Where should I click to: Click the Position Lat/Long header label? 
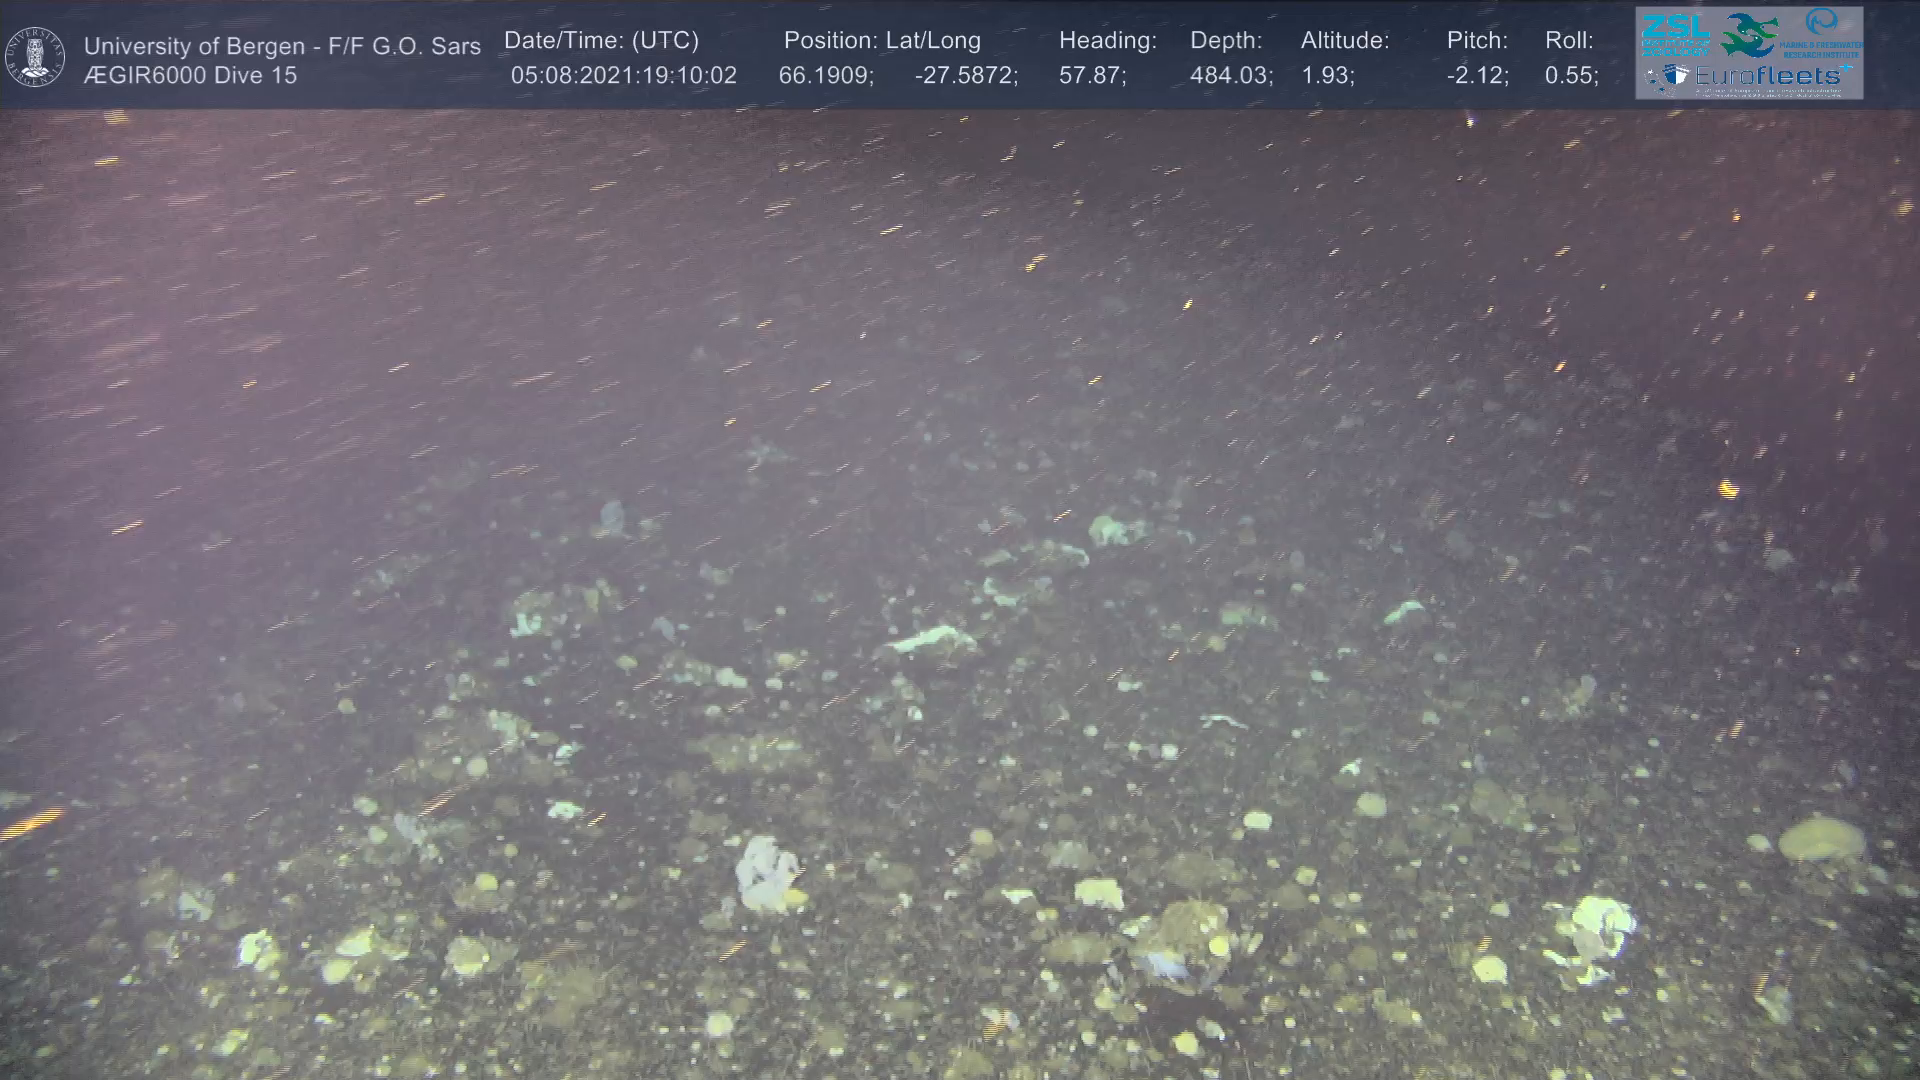click(x=882, y=41)
